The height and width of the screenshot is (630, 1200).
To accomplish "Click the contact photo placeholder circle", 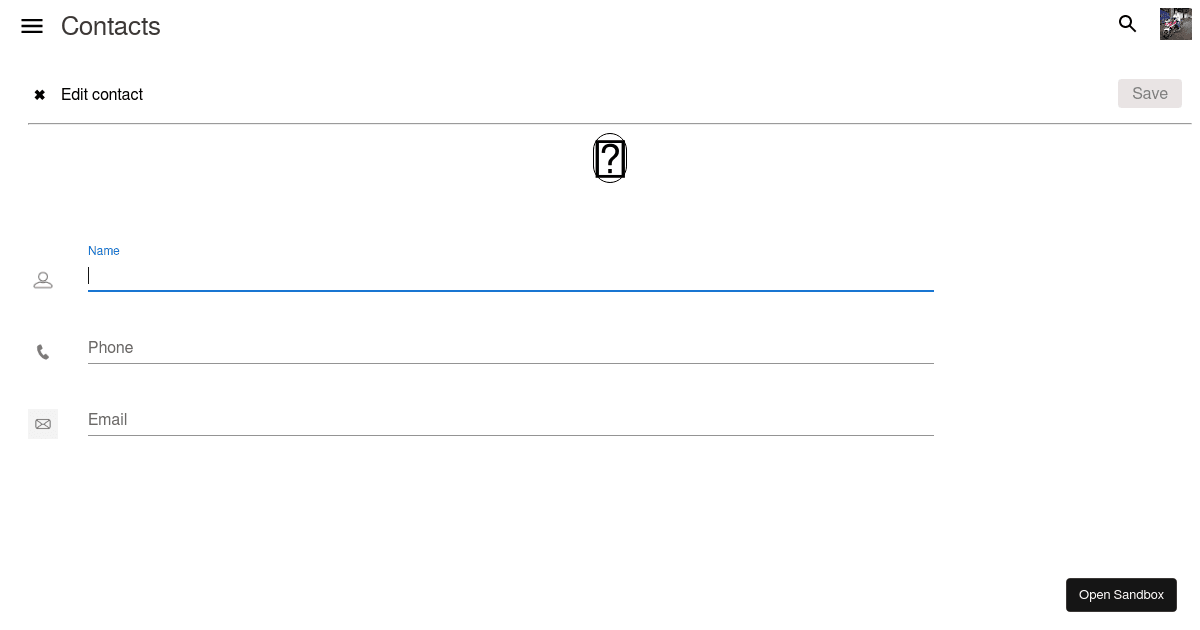I will 609,157.
